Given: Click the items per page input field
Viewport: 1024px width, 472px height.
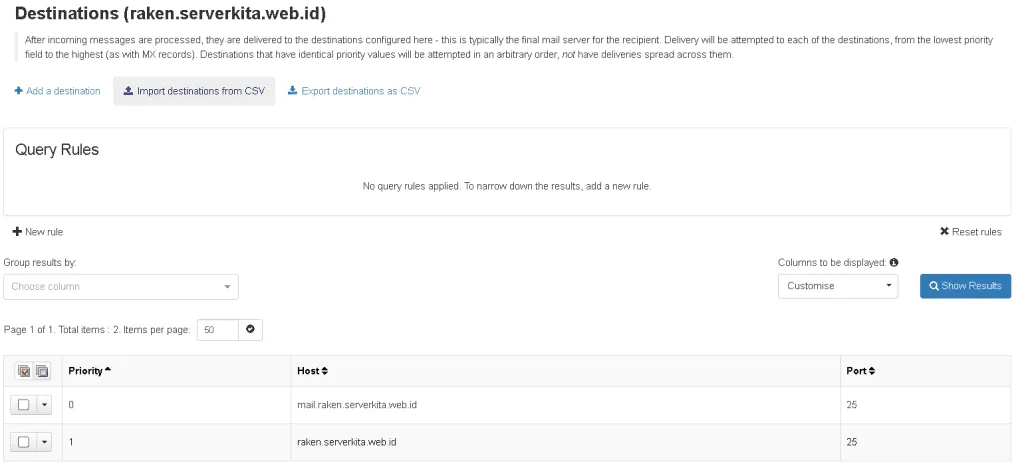Looking at the screenshot, I should pos(218,329).
